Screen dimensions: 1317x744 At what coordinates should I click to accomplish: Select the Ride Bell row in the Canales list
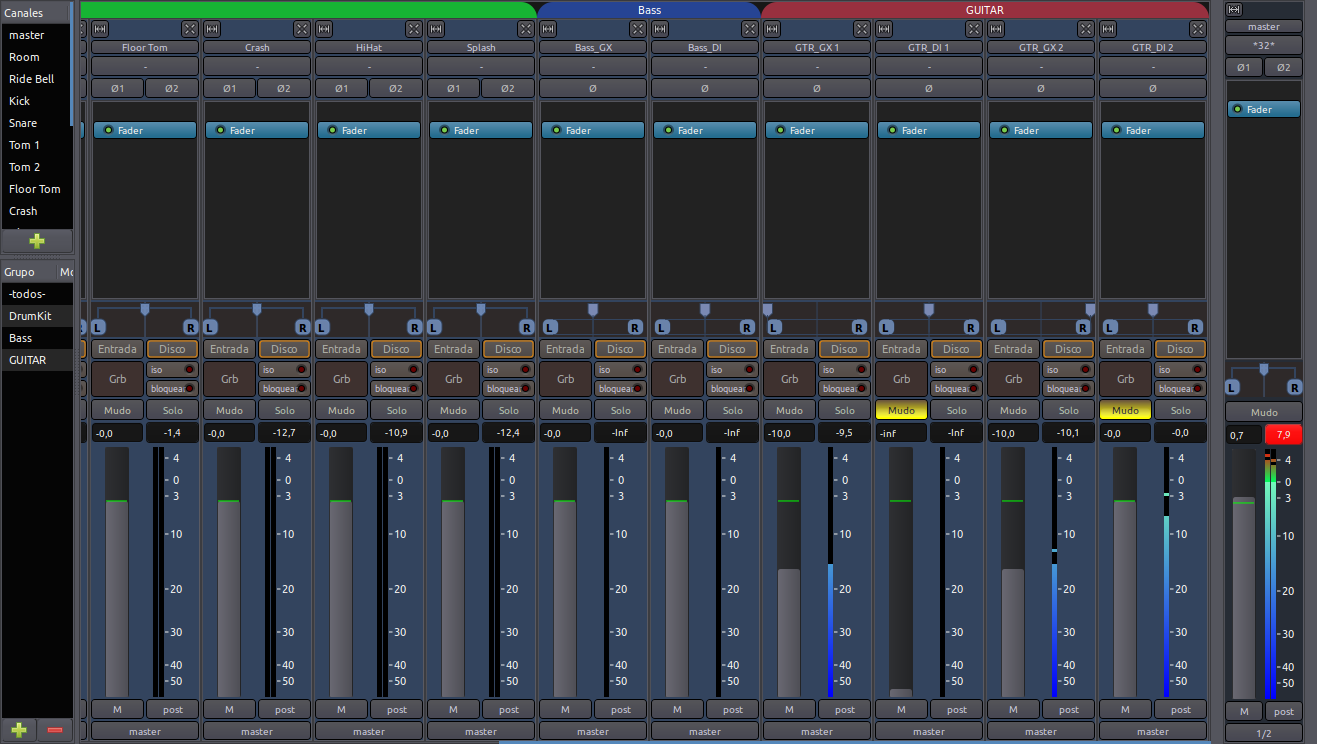coord(37,79)
